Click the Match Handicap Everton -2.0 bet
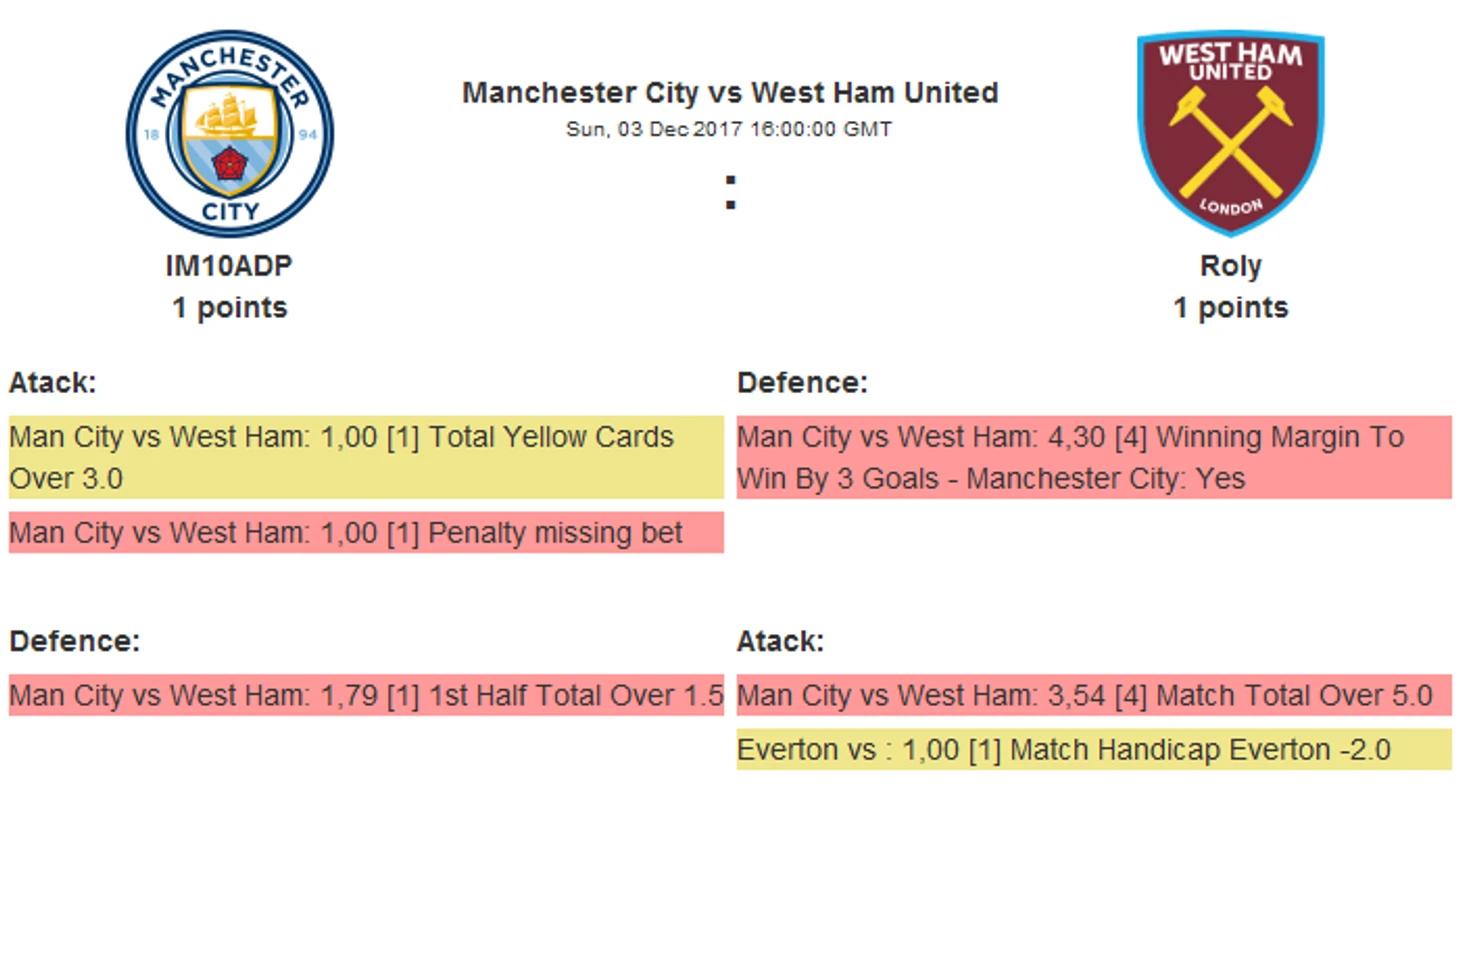The image size is (1460, 959). 1093,750
